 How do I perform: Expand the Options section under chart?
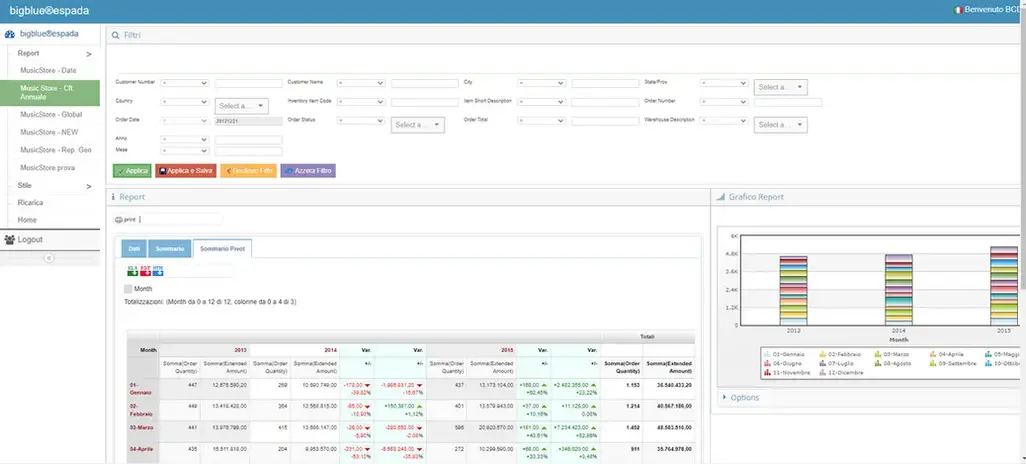(x=745, y=397)
